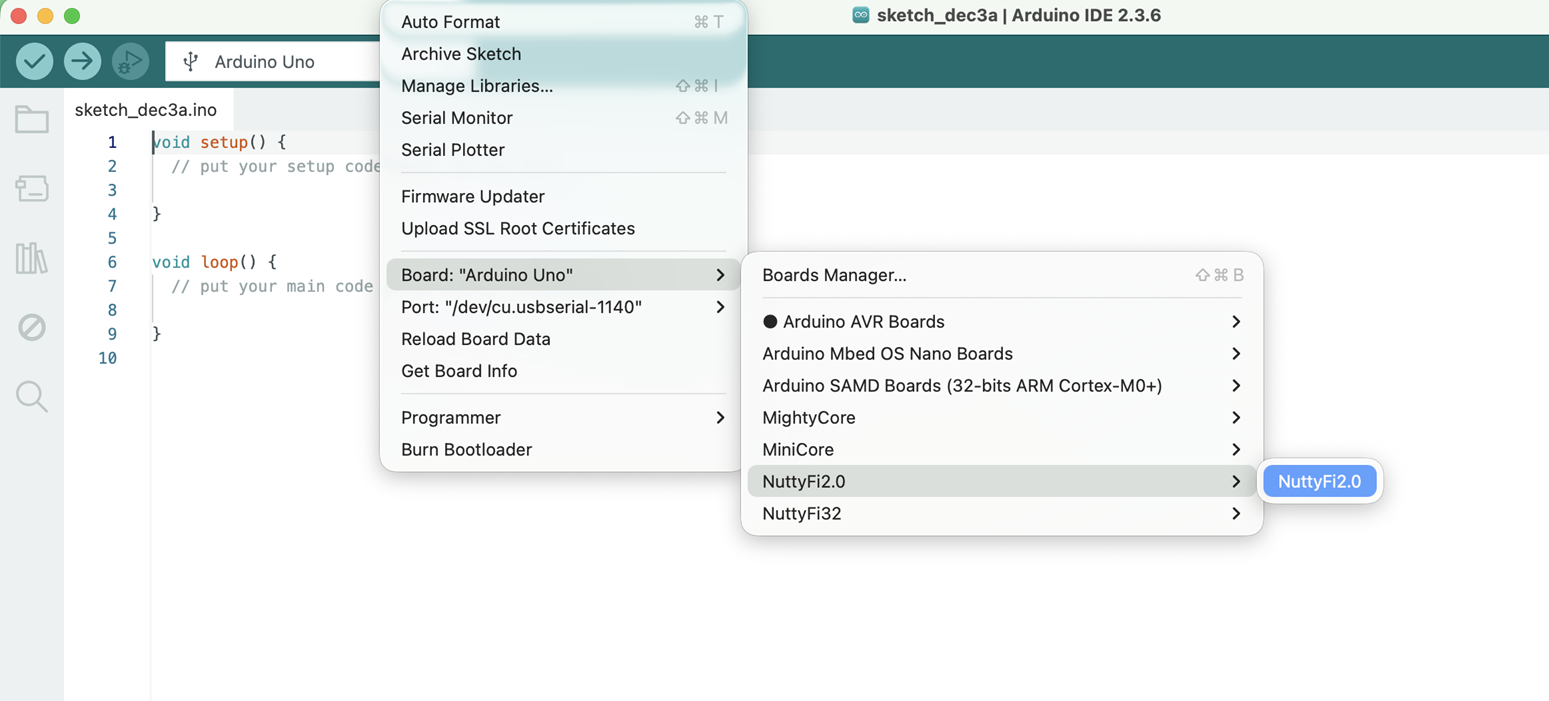Open the Debug icon in sidebar
This screenshot has height=701, width=1549.
pos(32,327)
